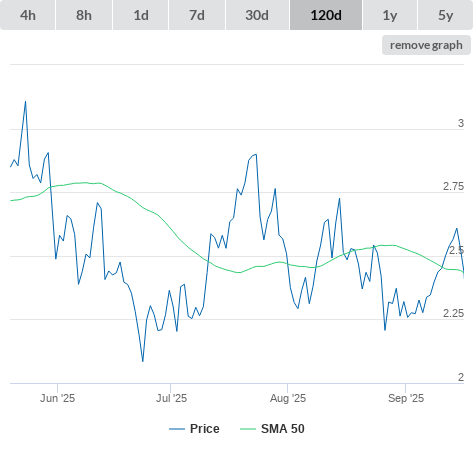
Task: Toggle the Price series in legend
Action: coord(194,429)
